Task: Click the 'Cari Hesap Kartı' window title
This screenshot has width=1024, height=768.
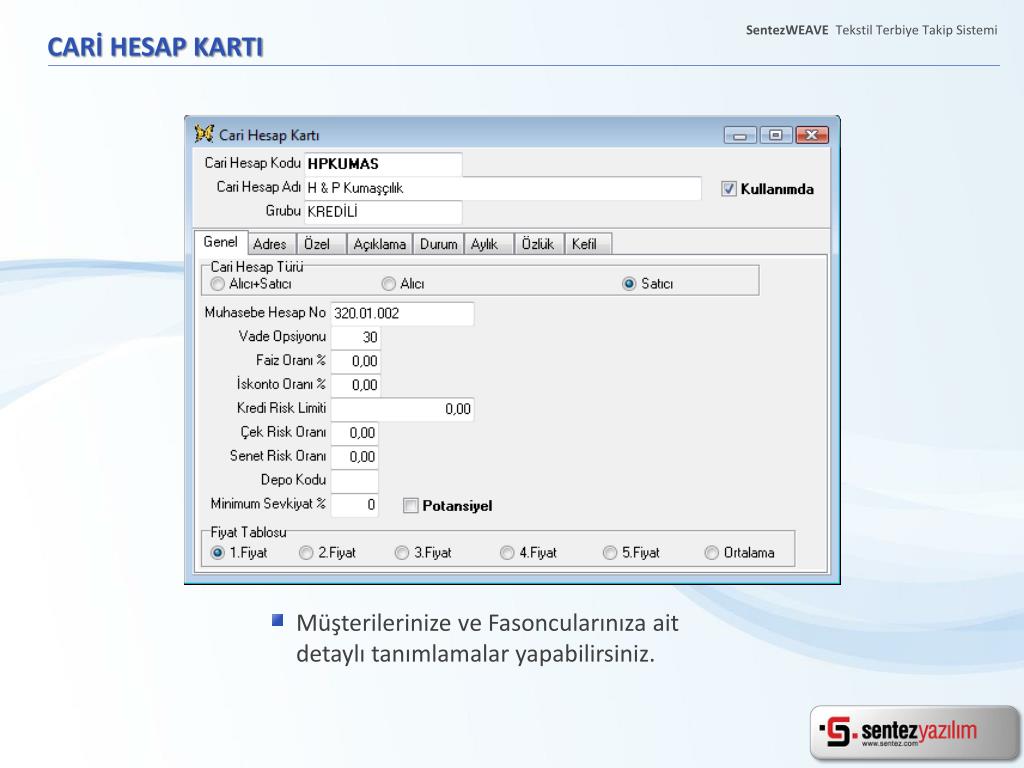Action: (269, 135)
